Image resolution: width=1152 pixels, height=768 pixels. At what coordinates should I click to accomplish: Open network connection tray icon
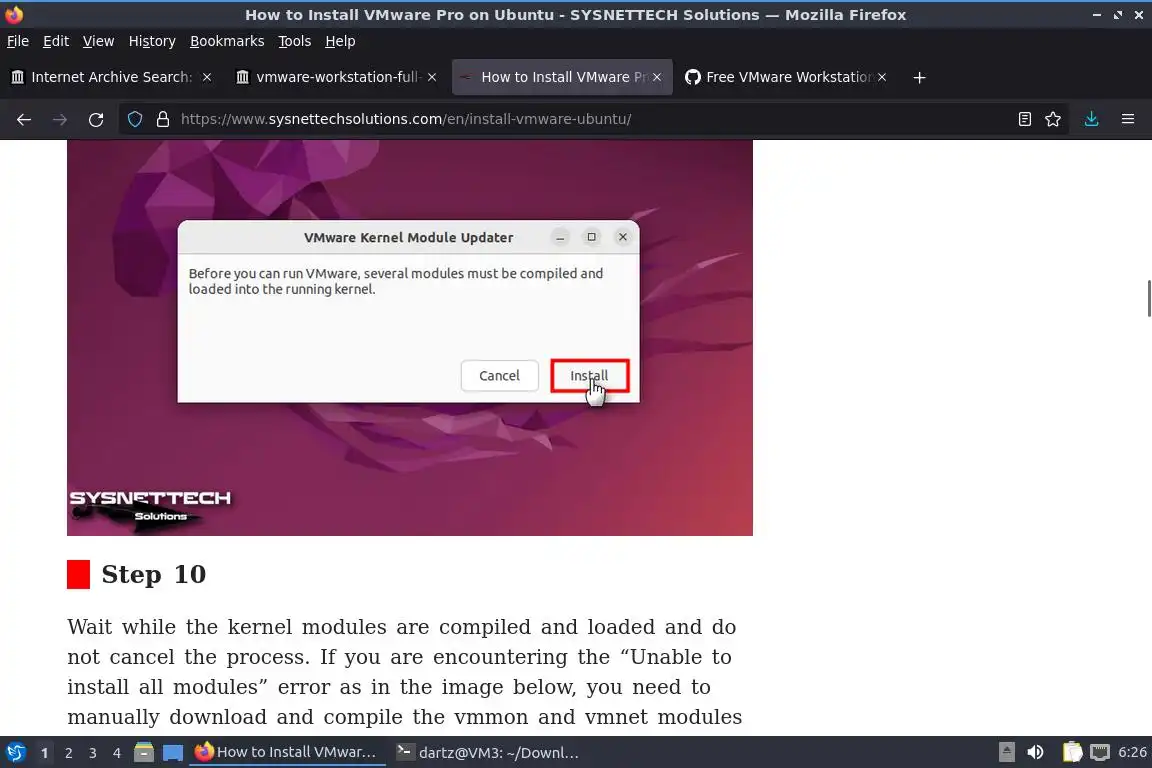1099,753
